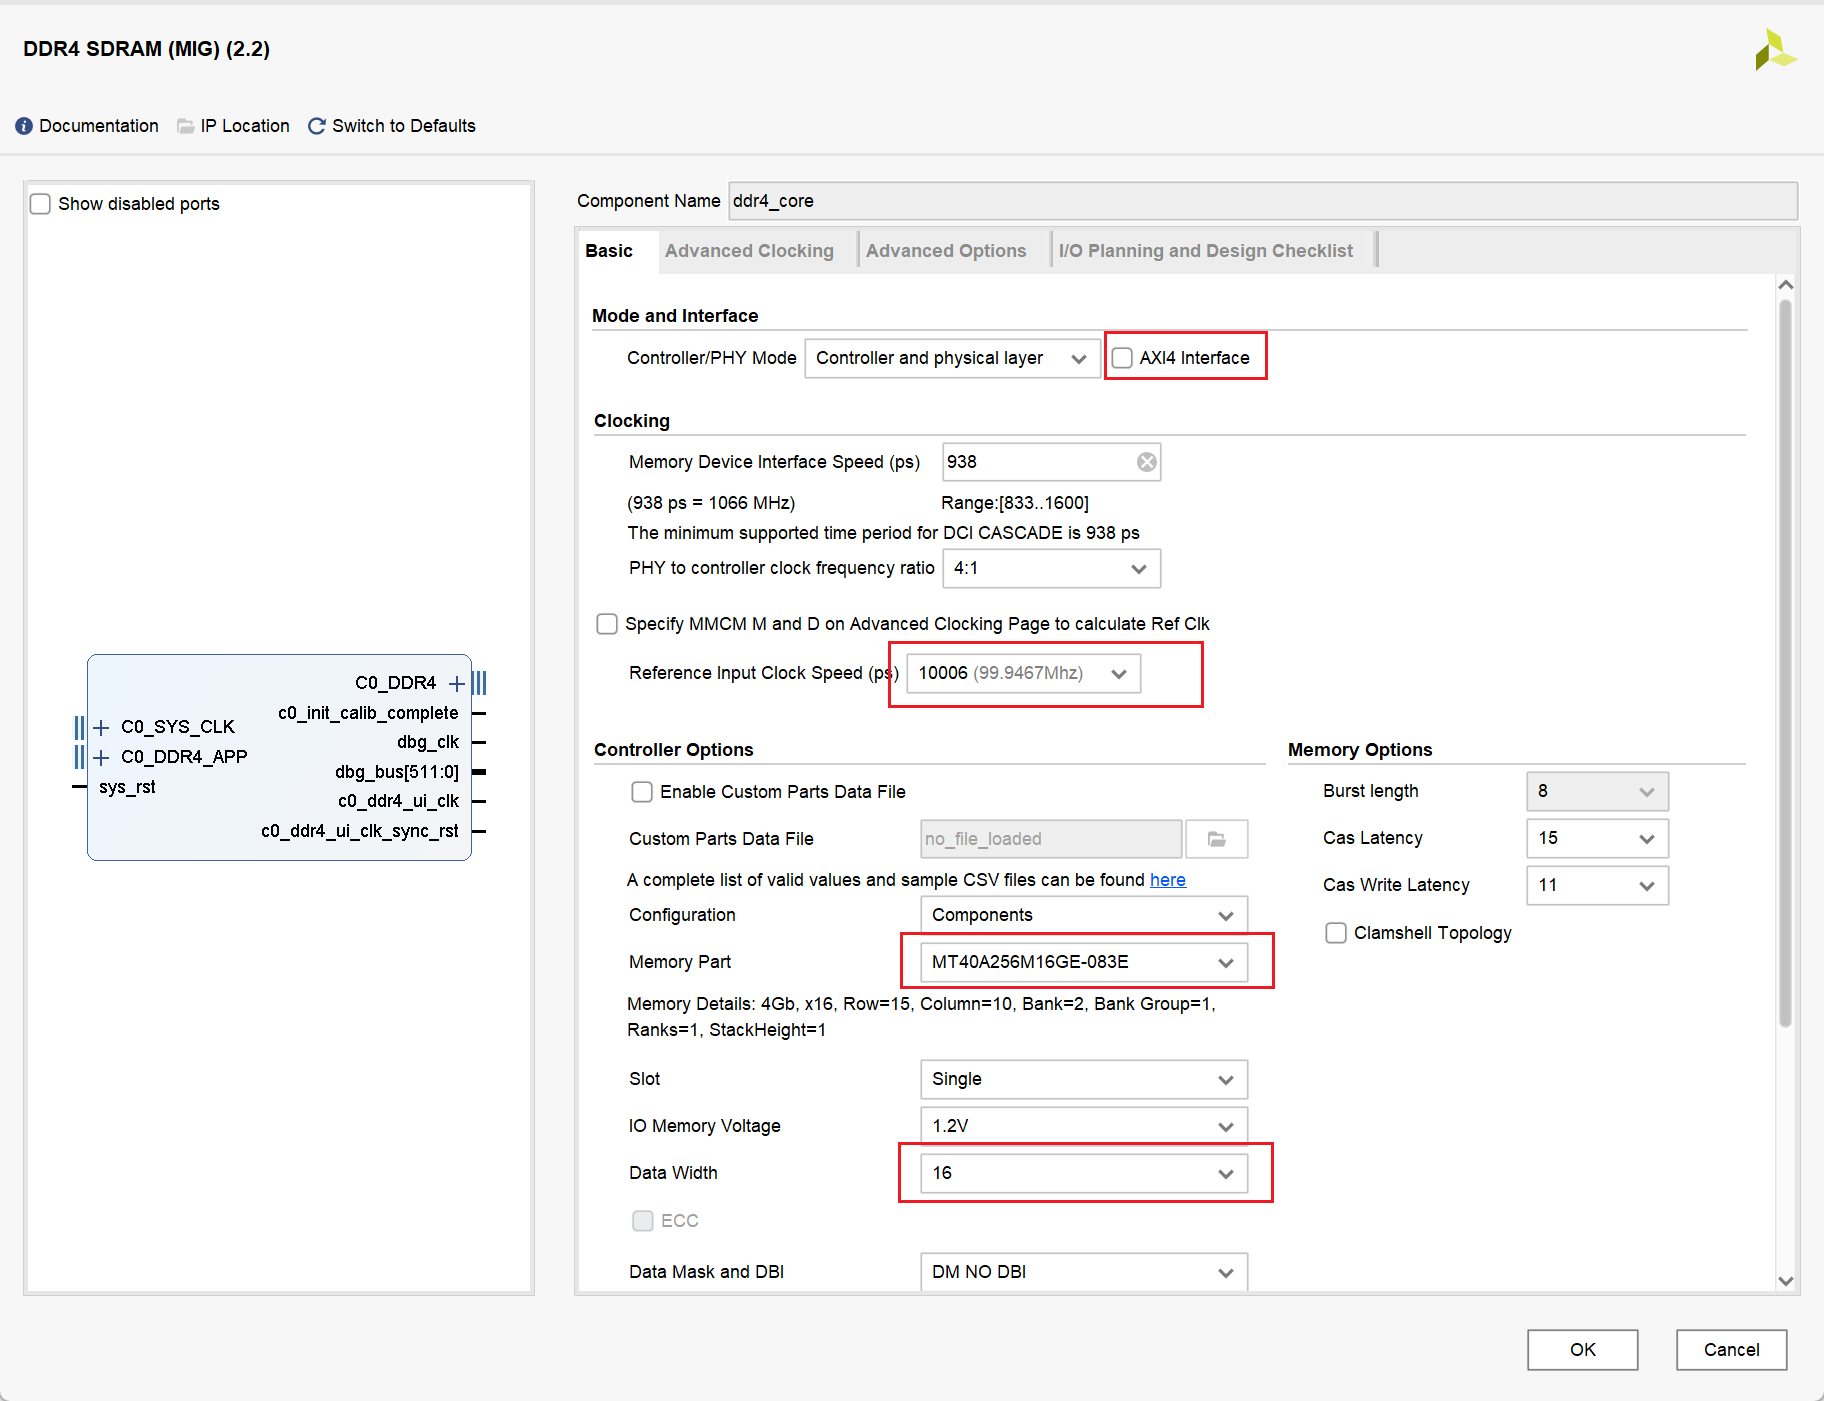Open the Configuration dropdown

coord(1084,915)
